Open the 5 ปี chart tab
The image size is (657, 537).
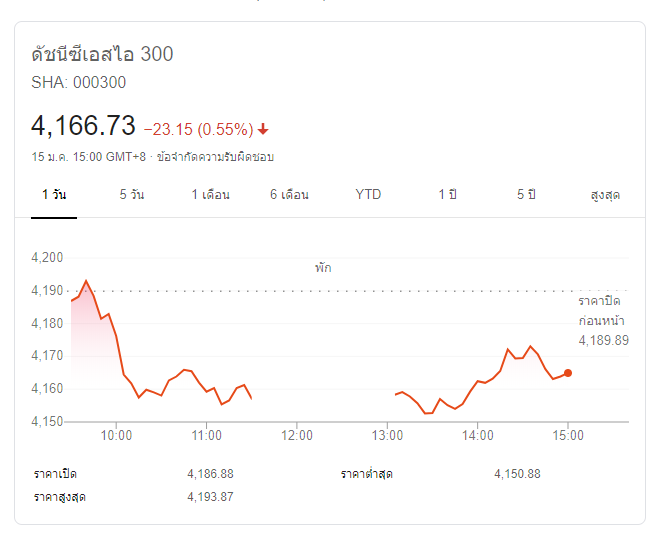(526, 194)
